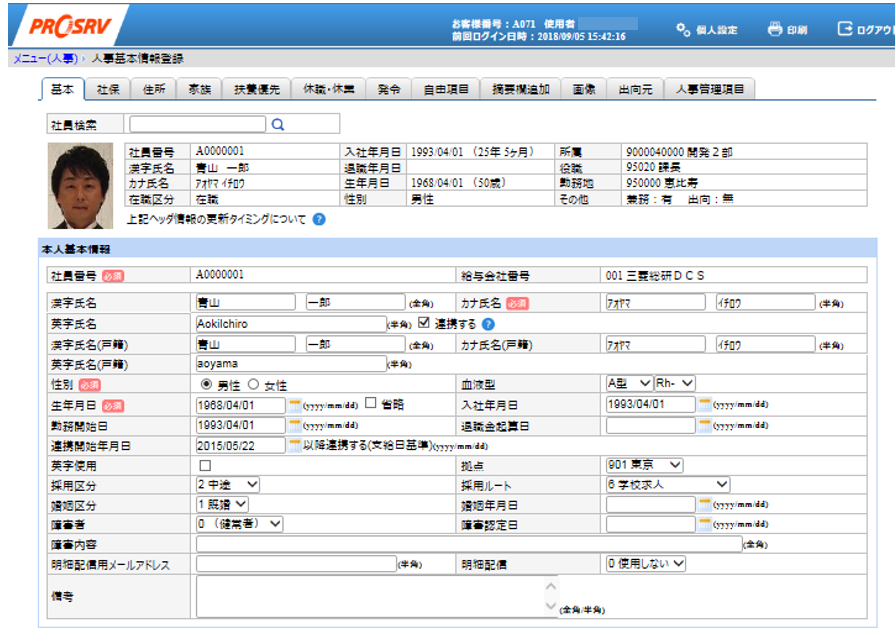Open 個人設定 gear settings

684,29
